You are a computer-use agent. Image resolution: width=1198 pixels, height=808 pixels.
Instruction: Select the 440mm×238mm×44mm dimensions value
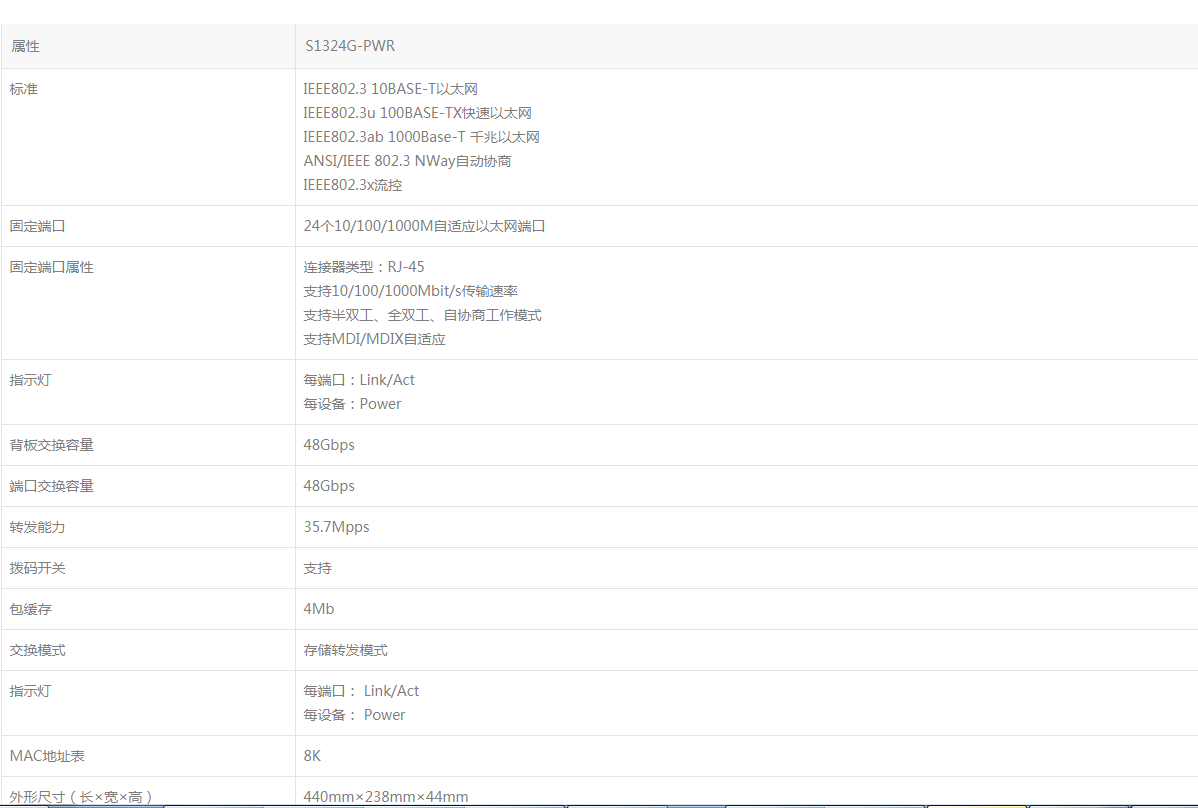[386, 797]
